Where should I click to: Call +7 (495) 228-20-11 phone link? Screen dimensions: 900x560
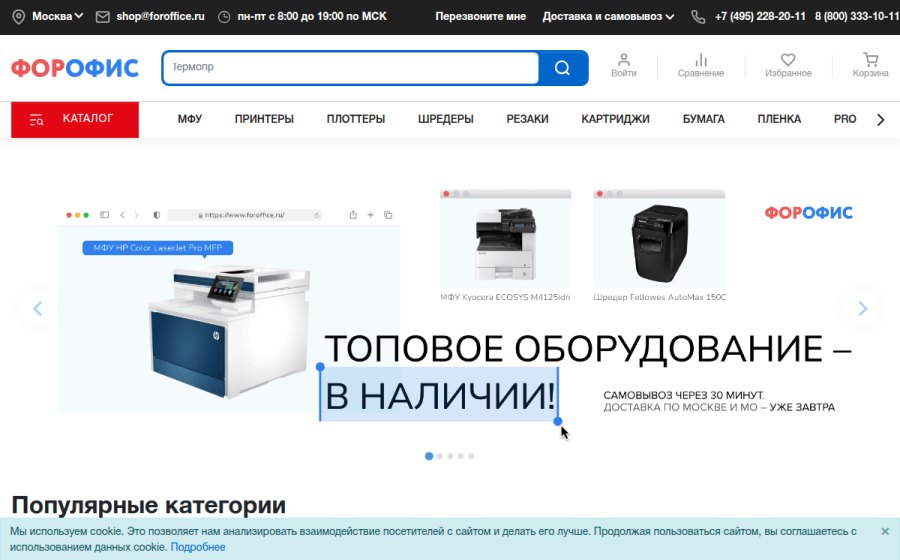(x=760, y=17)
